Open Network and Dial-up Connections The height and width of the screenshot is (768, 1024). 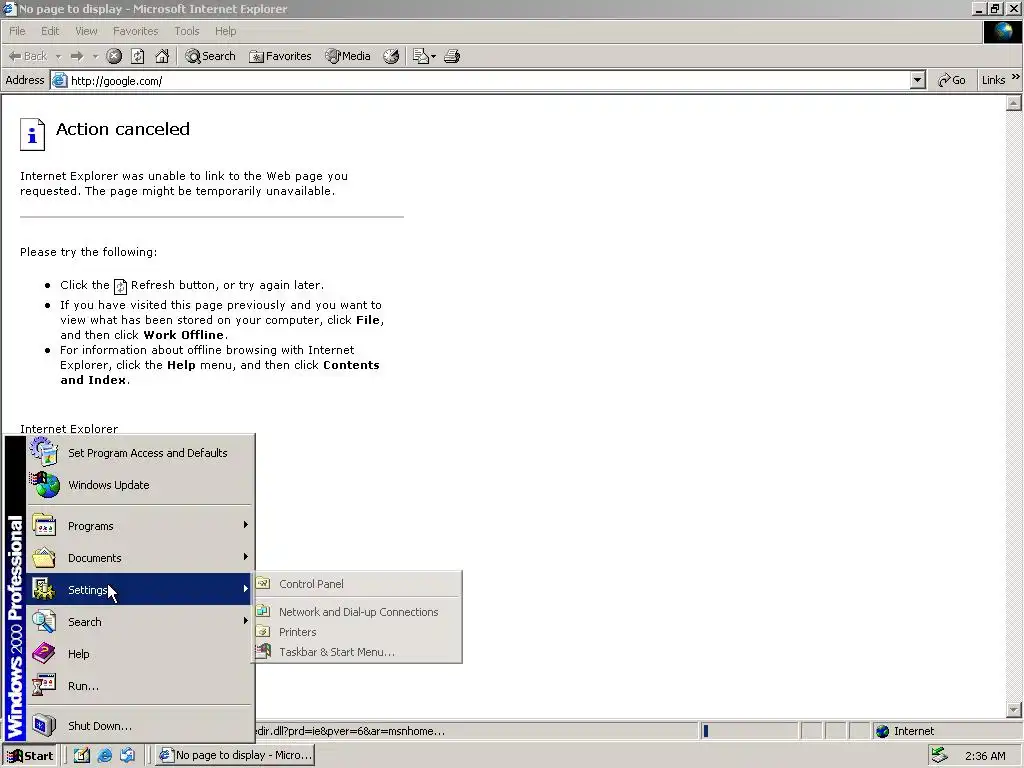[357, 612]
